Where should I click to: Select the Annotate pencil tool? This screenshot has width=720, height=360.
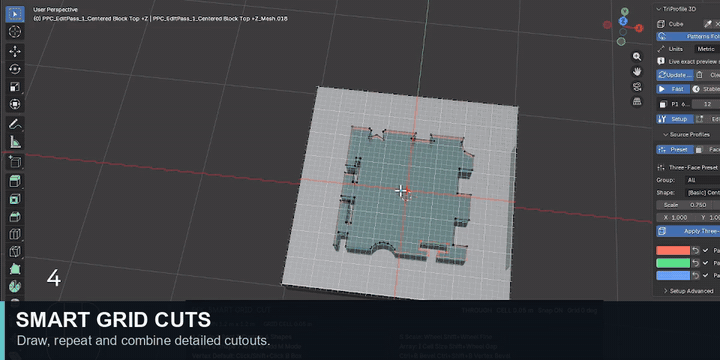[x=15, y=124]
